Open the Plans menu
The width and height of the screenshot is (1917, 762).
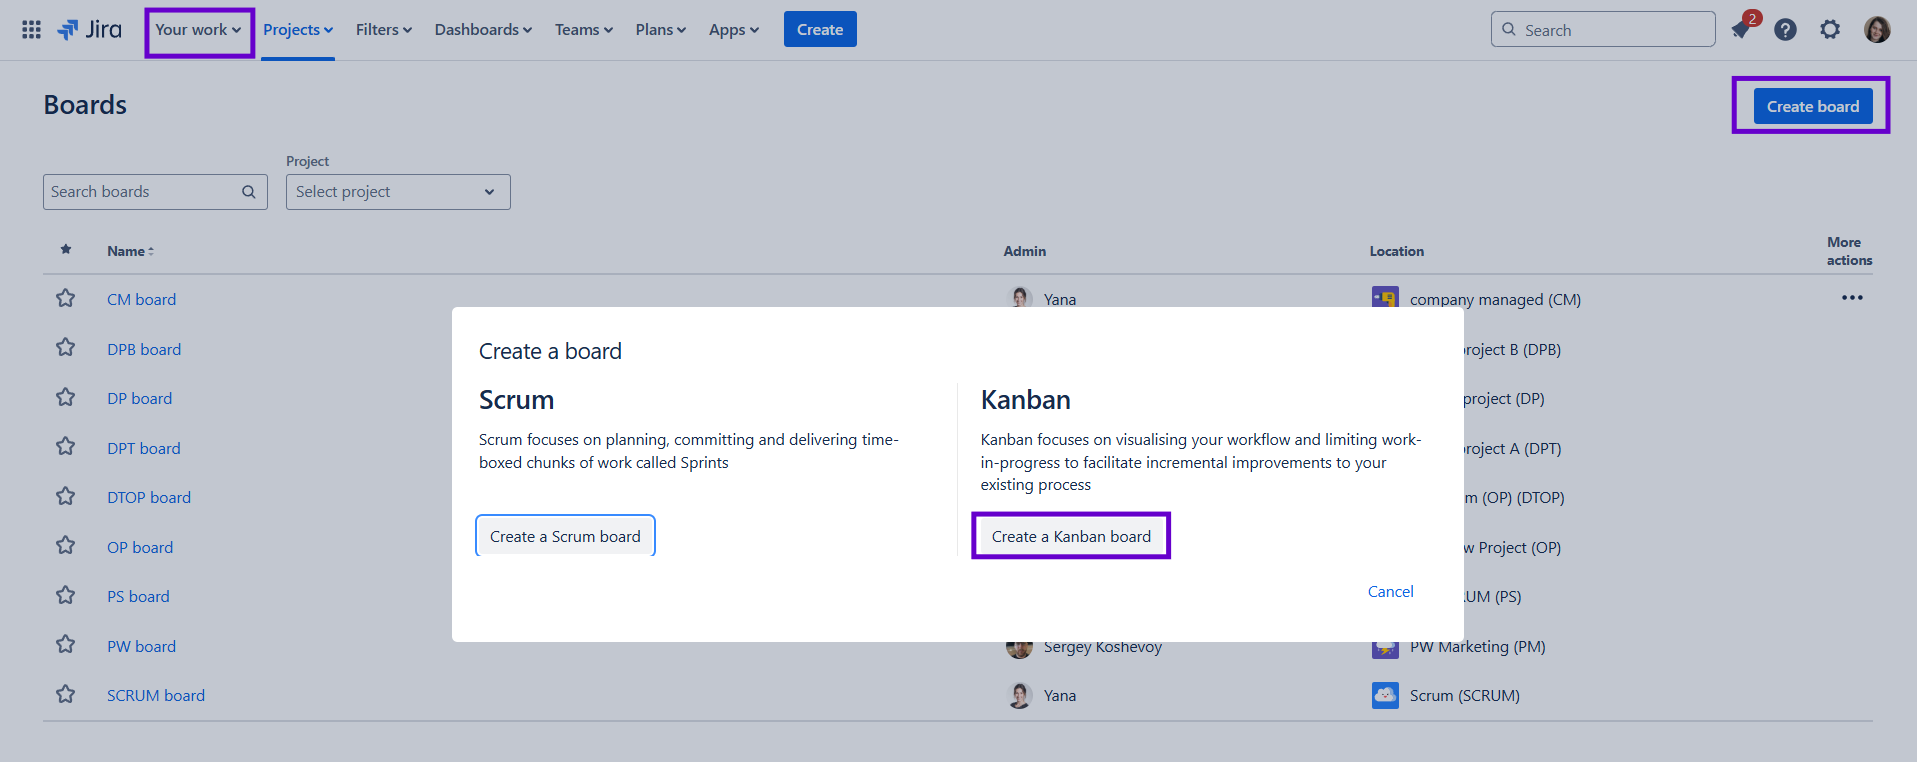(x=661, y=30)
